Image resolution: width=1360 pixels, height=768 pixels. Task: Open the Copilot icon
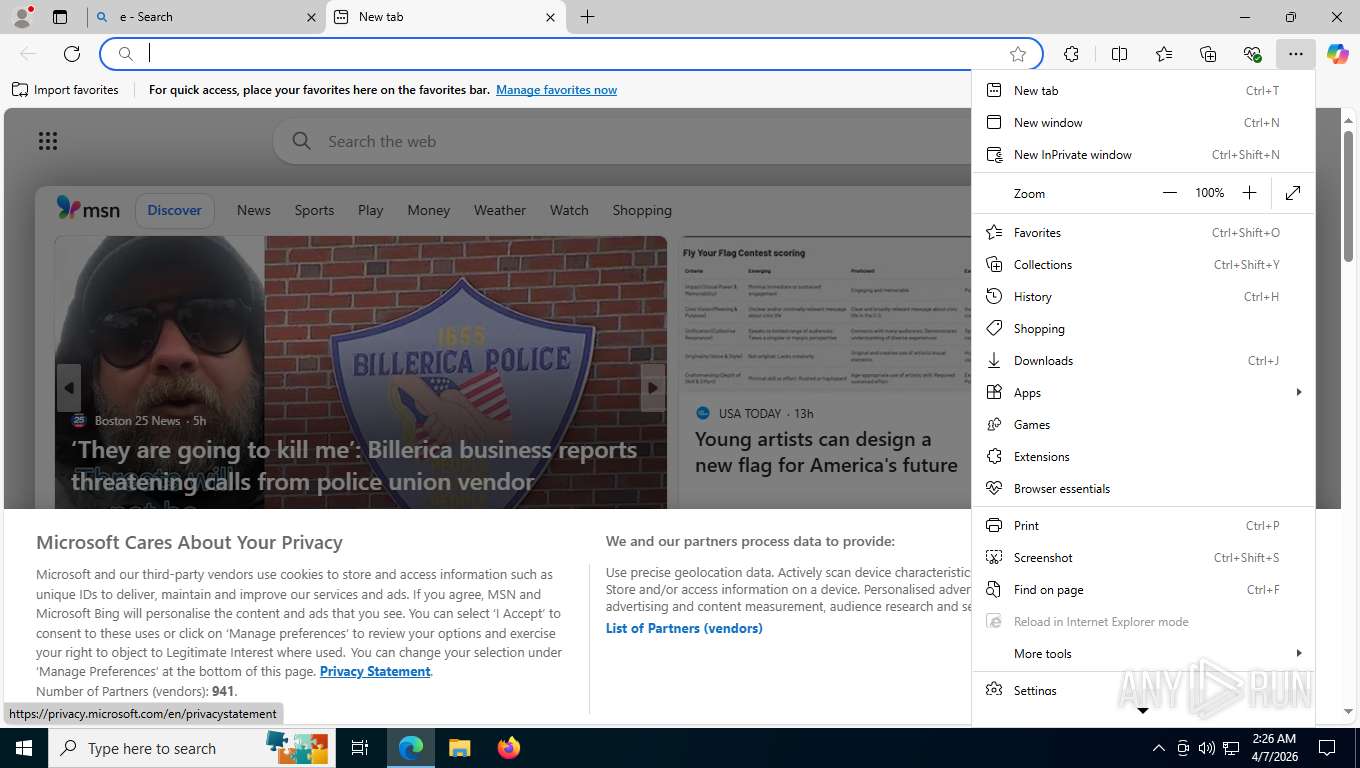click(x=1338, y=54)
